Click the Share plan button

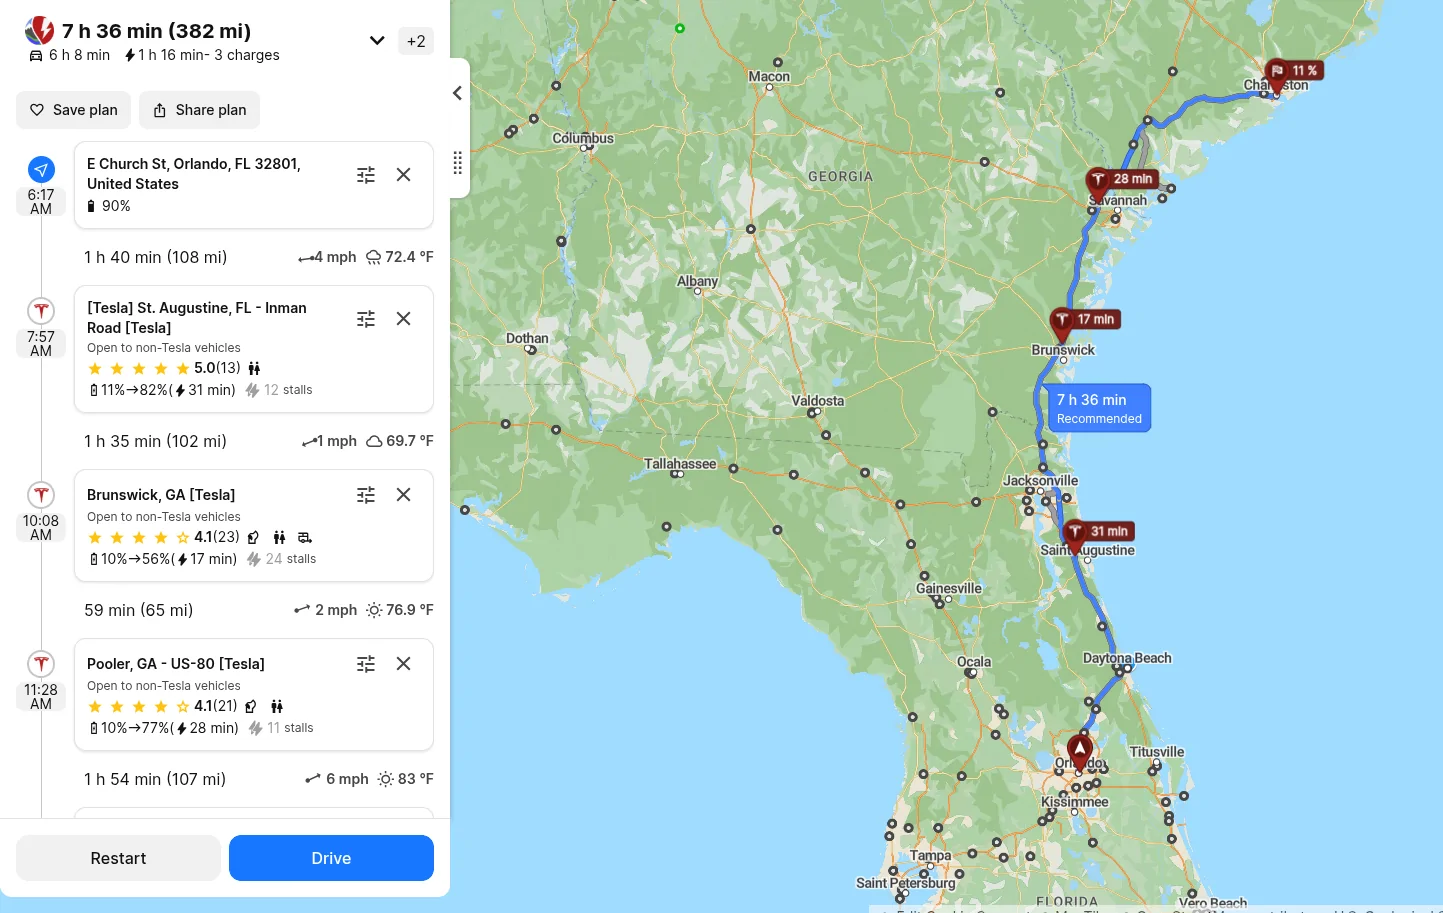coord(200,110)
